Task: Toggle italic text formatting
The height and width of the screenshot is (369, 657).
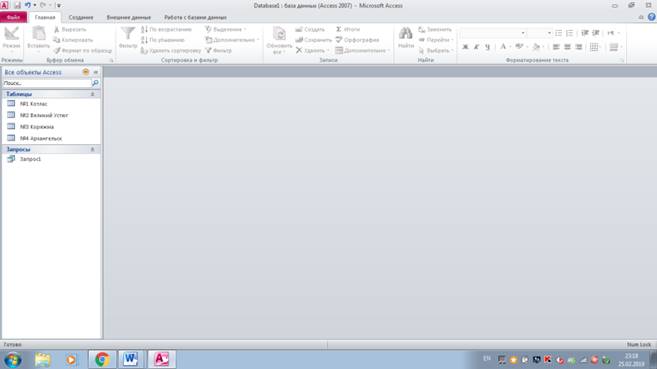Action: [476, 47]
